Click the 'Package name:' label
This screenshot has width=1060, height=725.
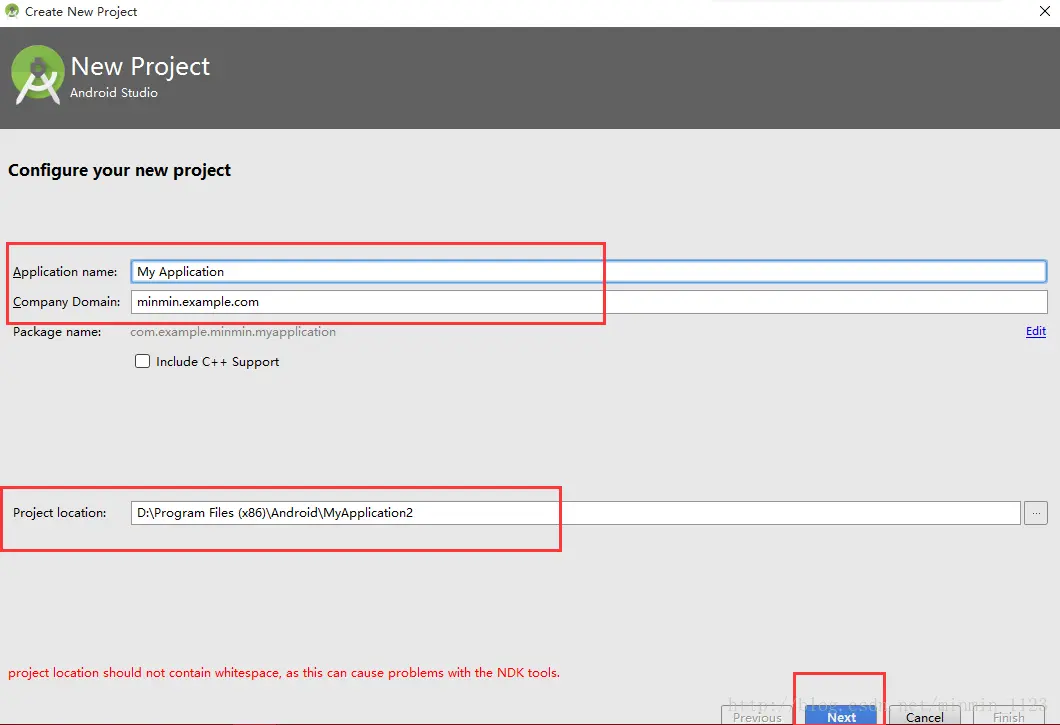pyautogui.click(x=57, y=331)
